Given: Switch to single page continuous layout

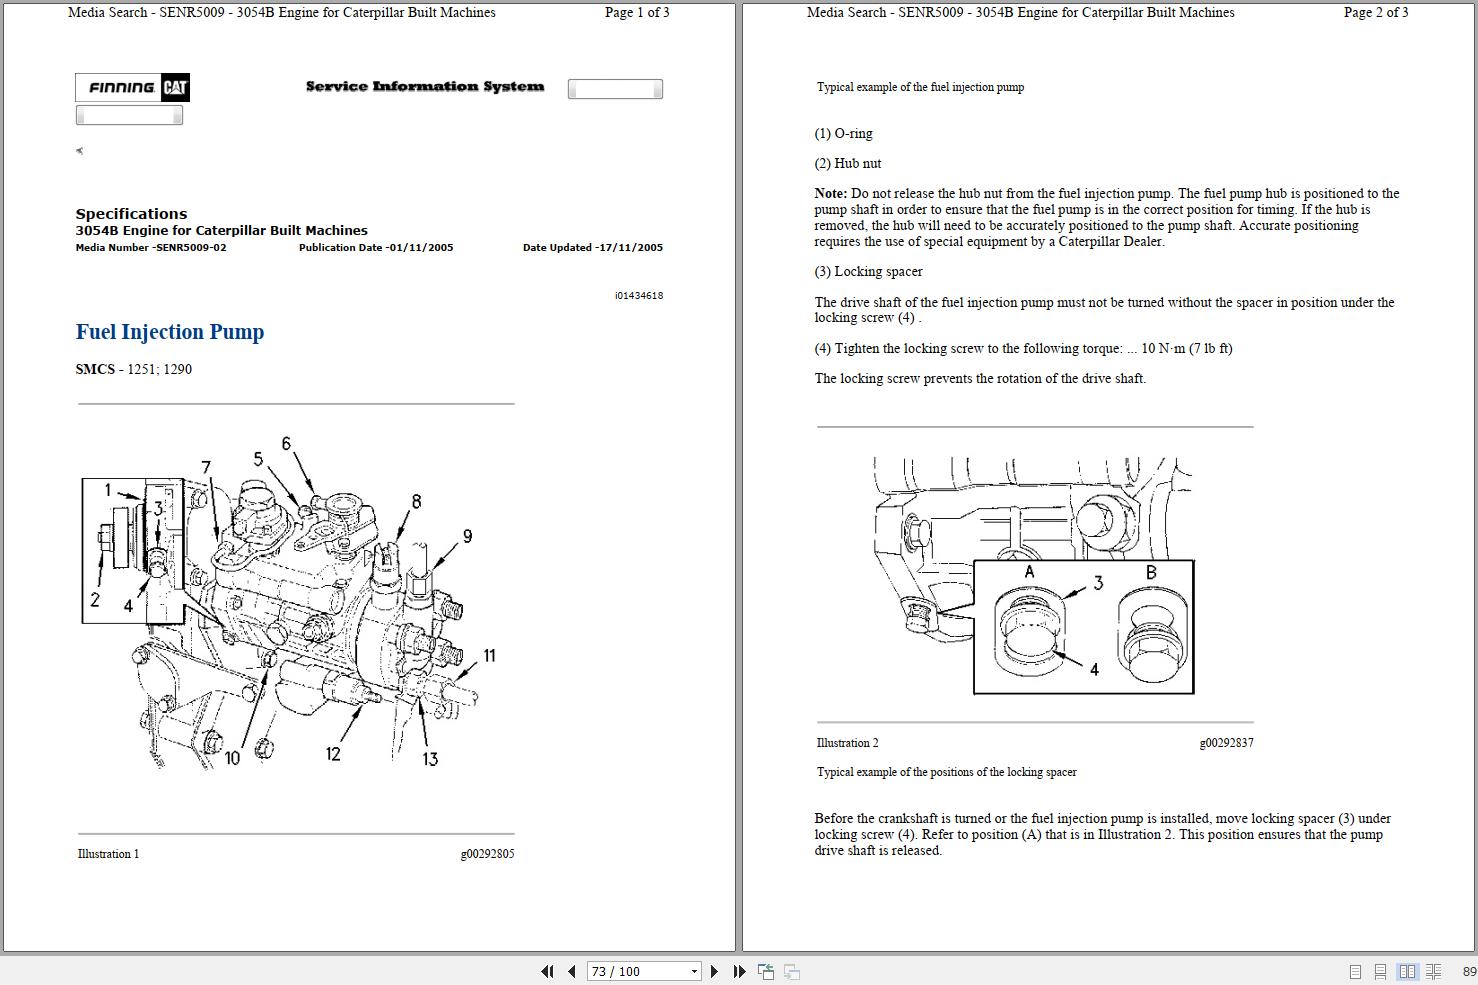Looking at the screenshot, I should (1381, 971).
